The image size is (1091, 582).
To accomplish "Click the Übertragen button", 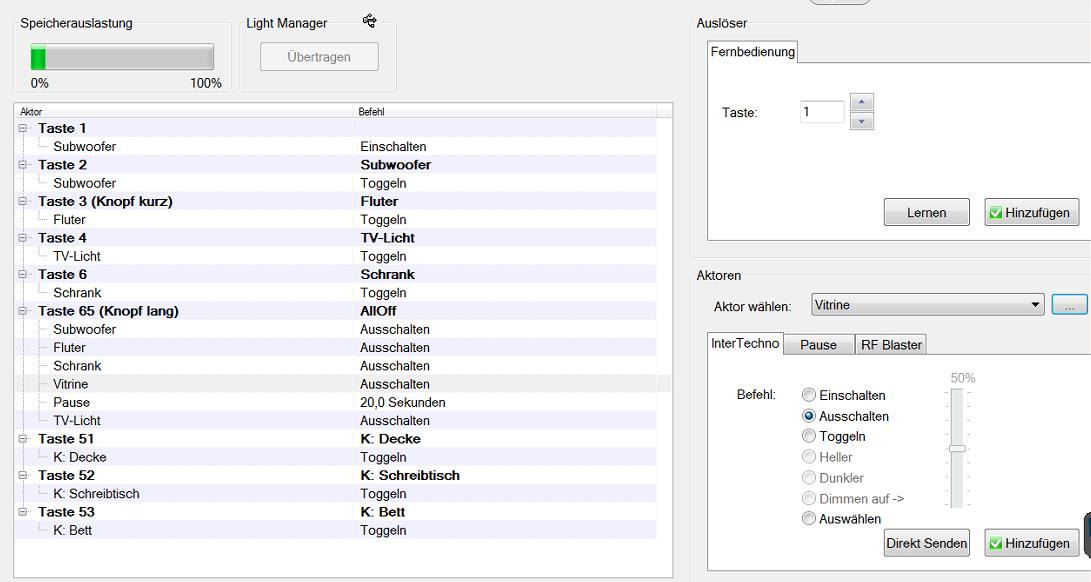I will [319, 57].
